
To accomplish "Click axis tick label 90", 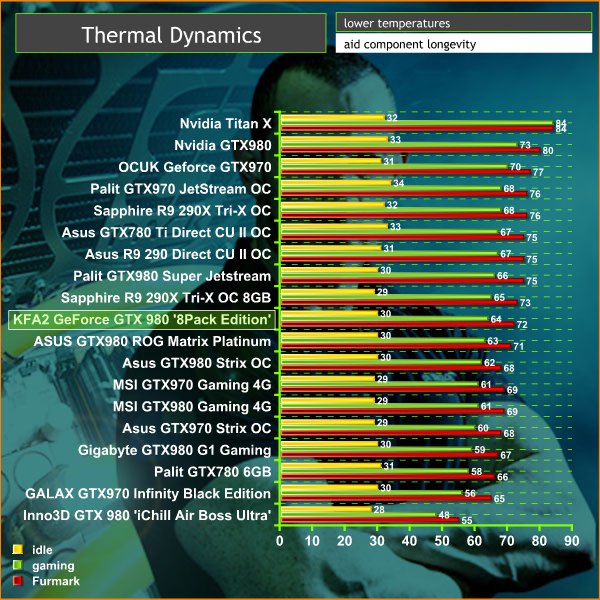I will [571, 541].
